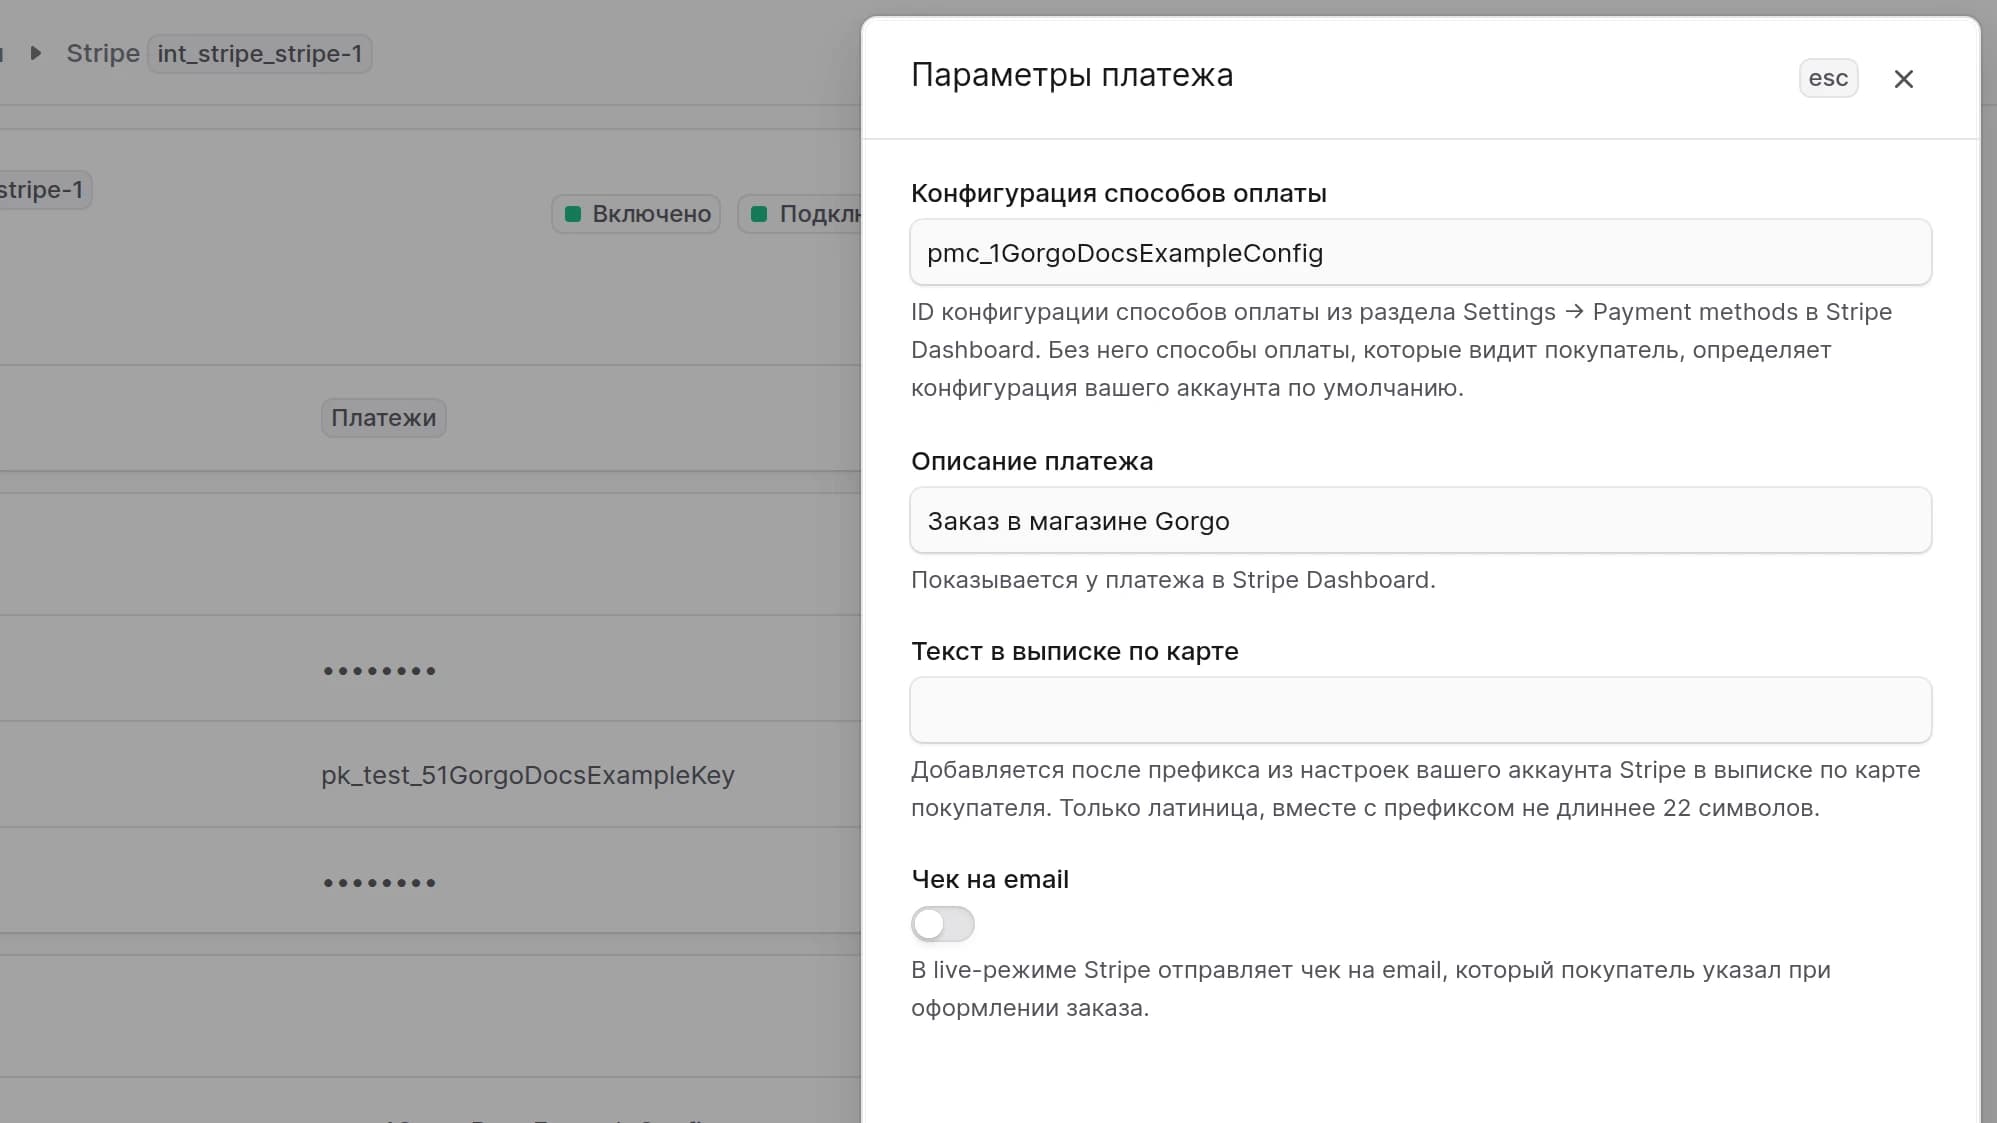Screen dimensions: 1997x1123
Task: Edit the payment method configuration field
Action: [x=1420, y=253]
